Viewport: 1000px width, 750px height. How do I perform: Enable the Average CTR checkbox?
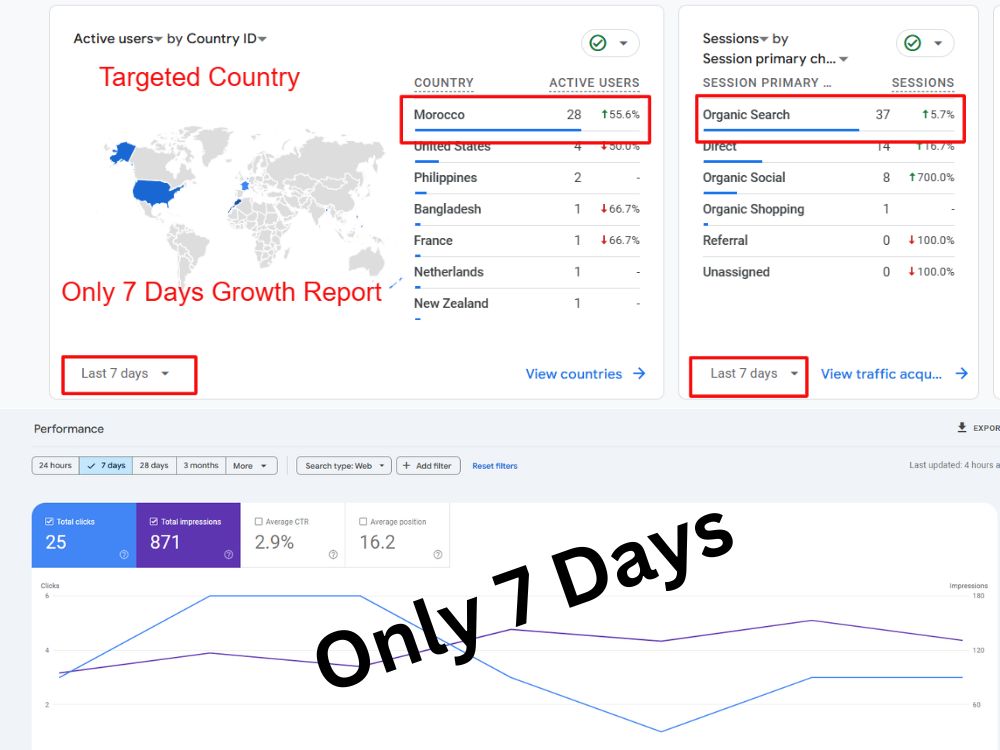tap(258, 522)
